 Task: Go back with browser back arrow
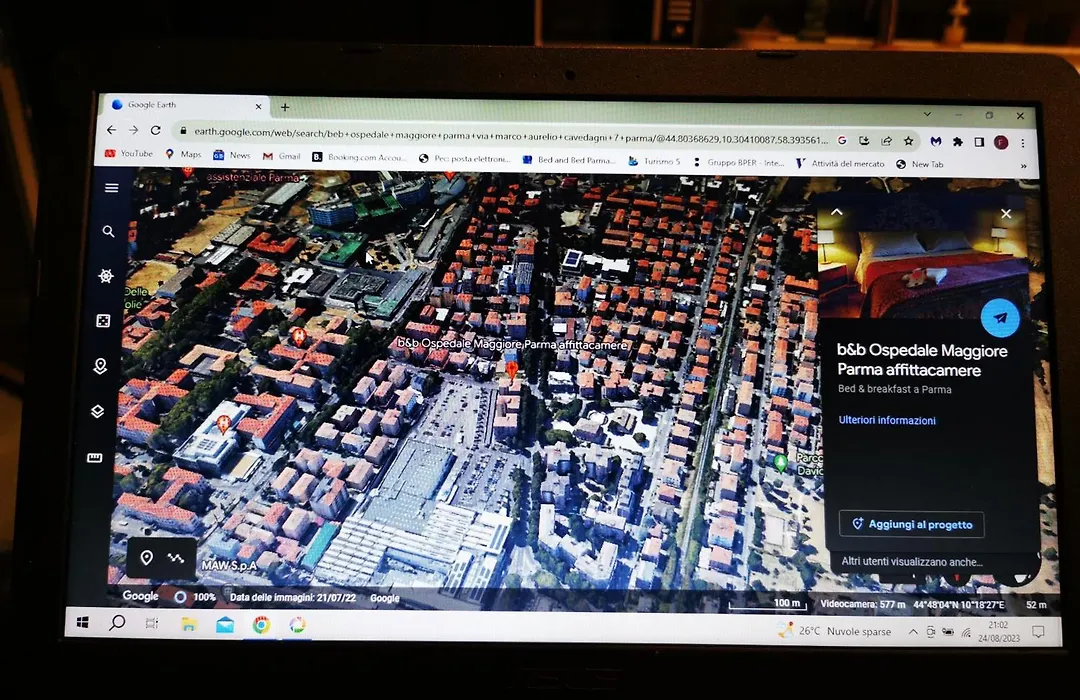[112, 130]
